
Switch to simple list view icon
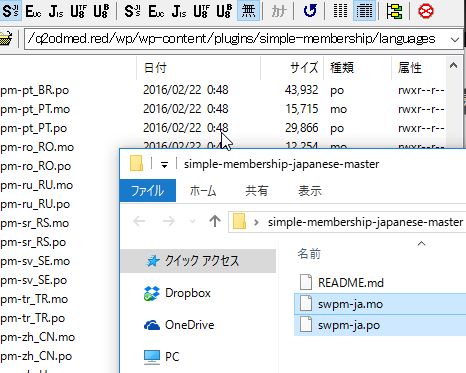[x=340, y=11]
